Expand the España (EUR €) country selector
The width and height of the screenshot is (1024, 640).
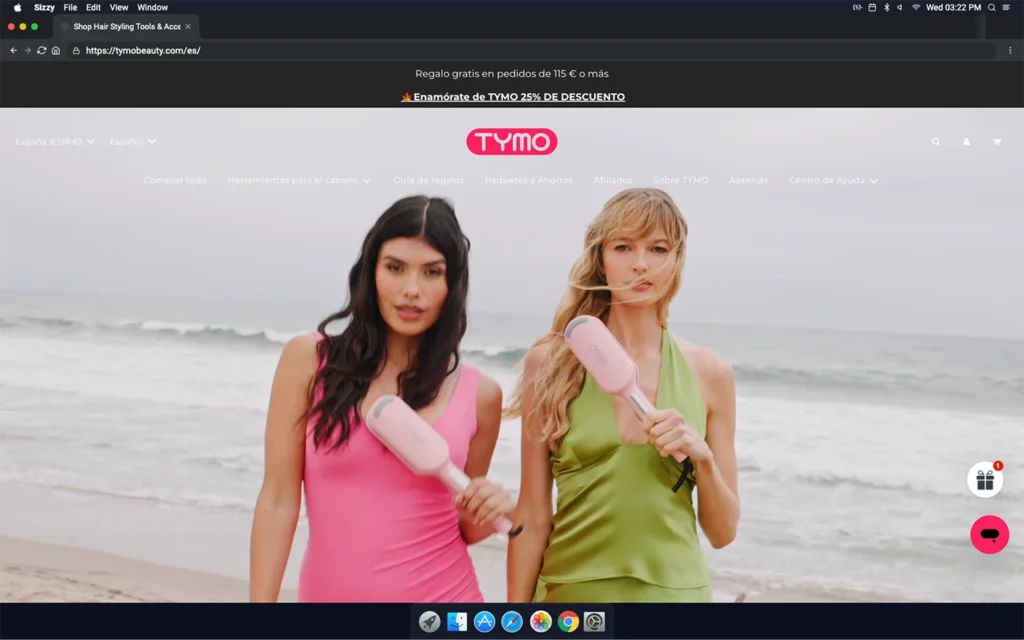pos(55,142)
